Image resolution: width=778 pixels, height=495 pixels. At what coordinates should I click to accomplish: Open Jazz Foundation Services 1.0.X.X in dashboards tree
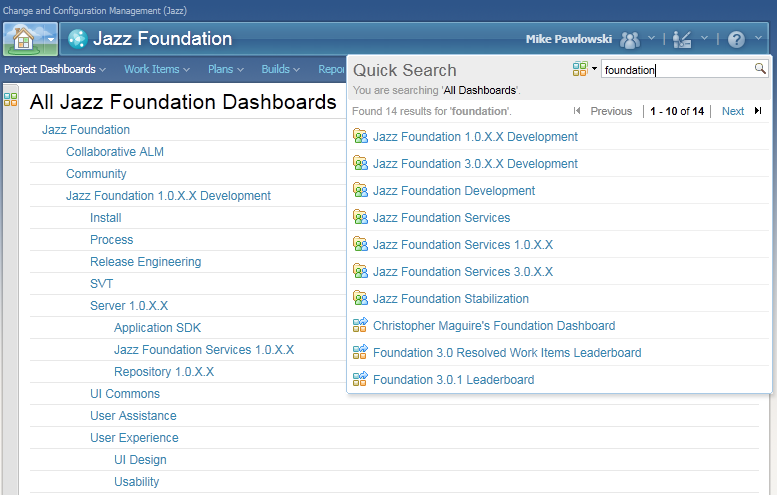[204, 350]
